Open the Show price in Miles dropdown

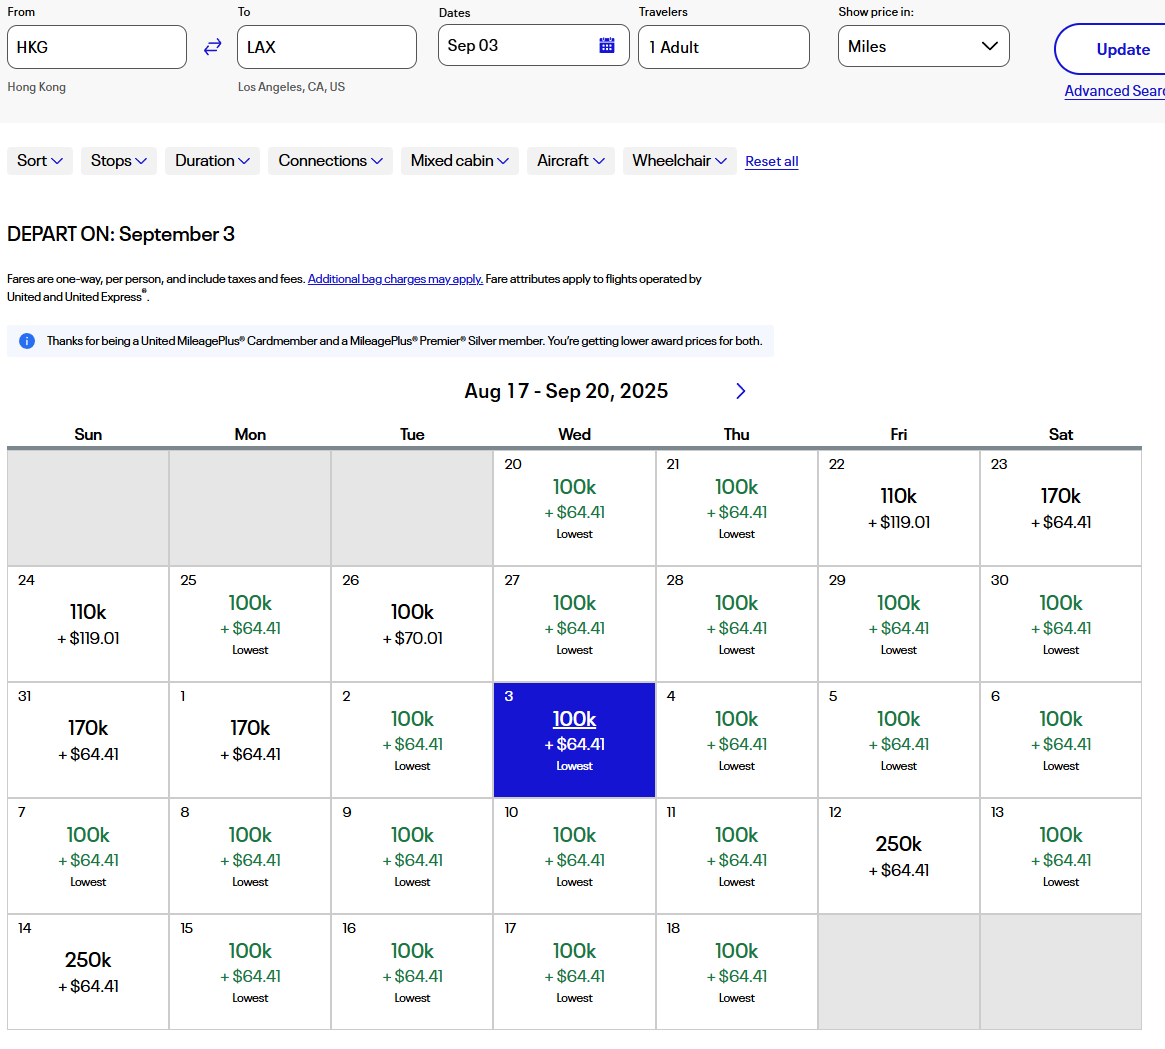coord(924,46)
